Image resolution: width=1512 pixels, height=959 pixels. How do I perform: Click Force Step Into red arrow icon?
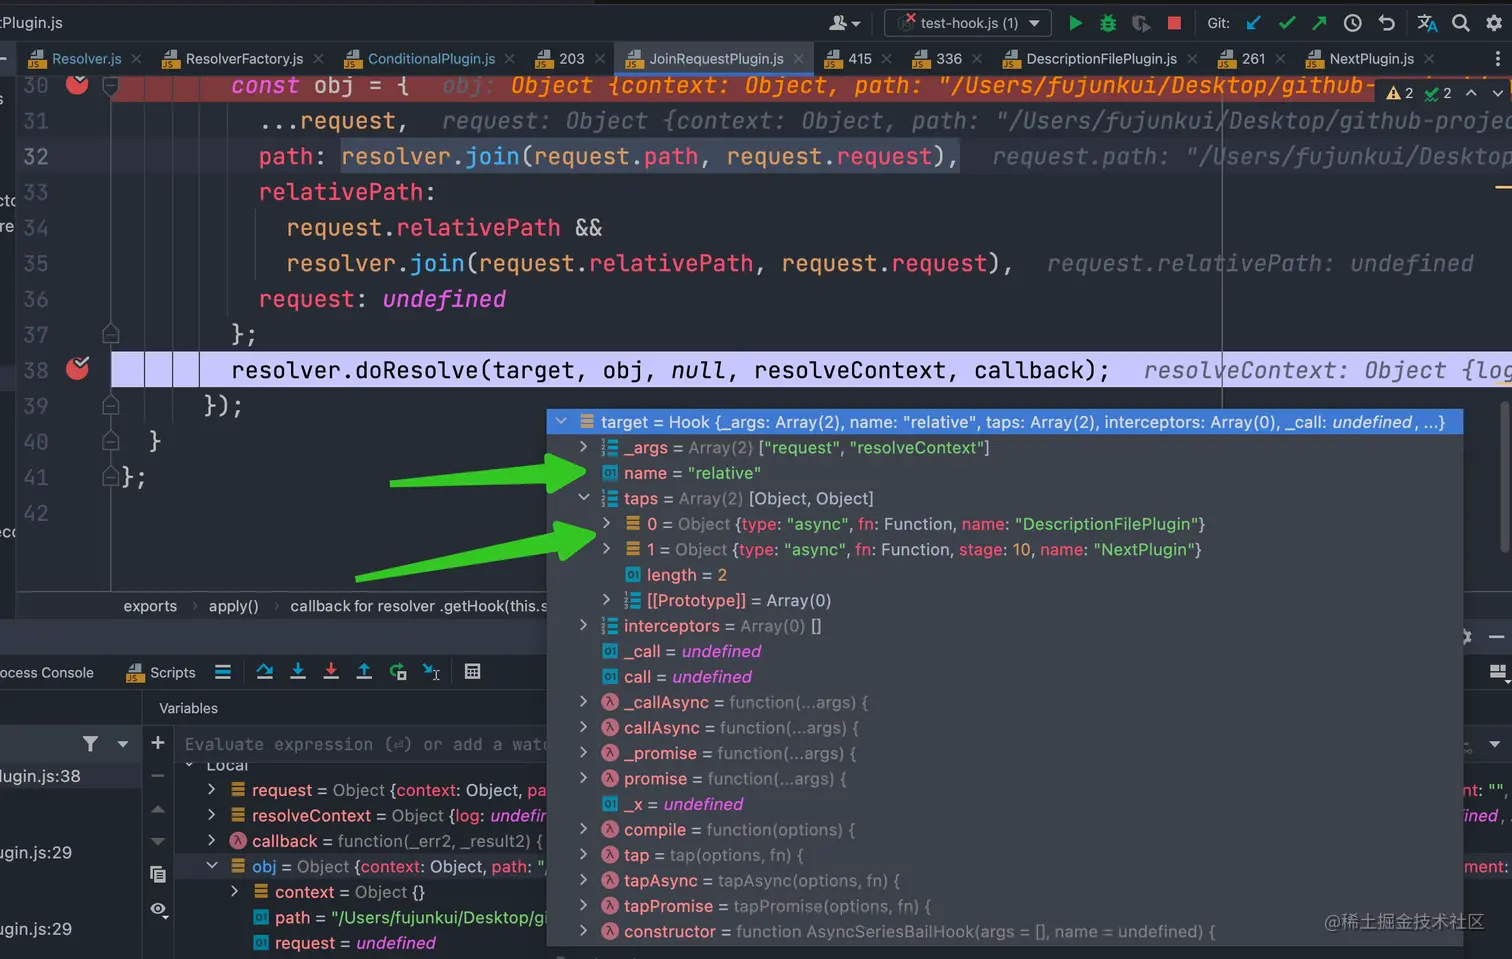pyautogui.click(x=331, y=672)
